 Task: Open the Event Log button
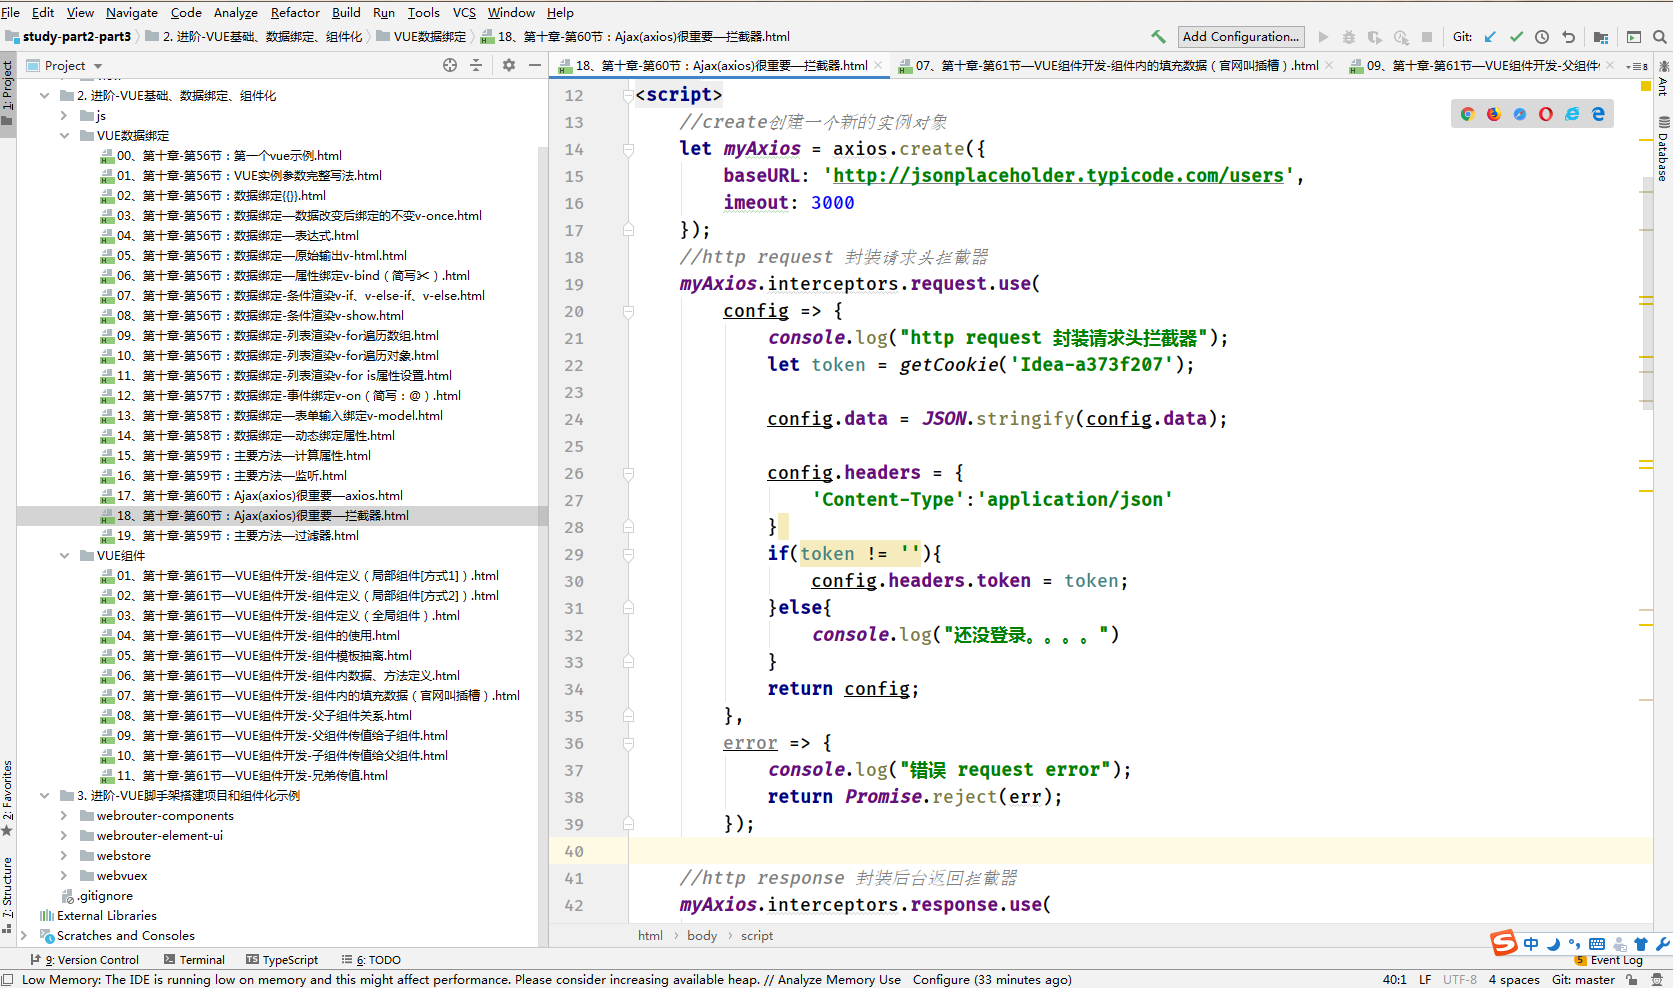1609,960
